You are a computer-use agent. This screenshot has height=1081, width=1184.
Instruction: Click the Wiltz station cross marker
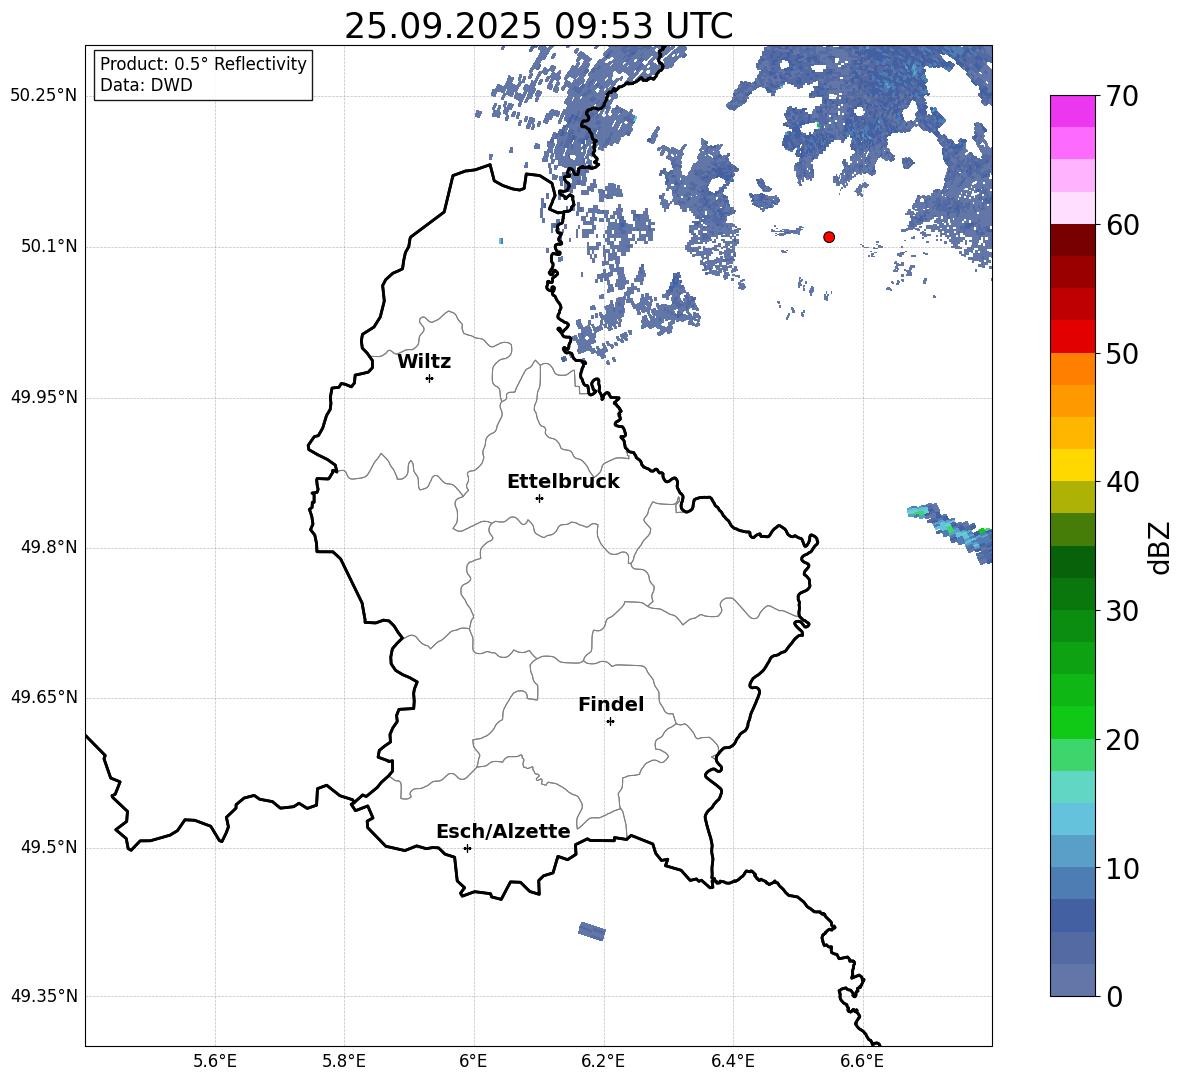click(x=430, y=378)
